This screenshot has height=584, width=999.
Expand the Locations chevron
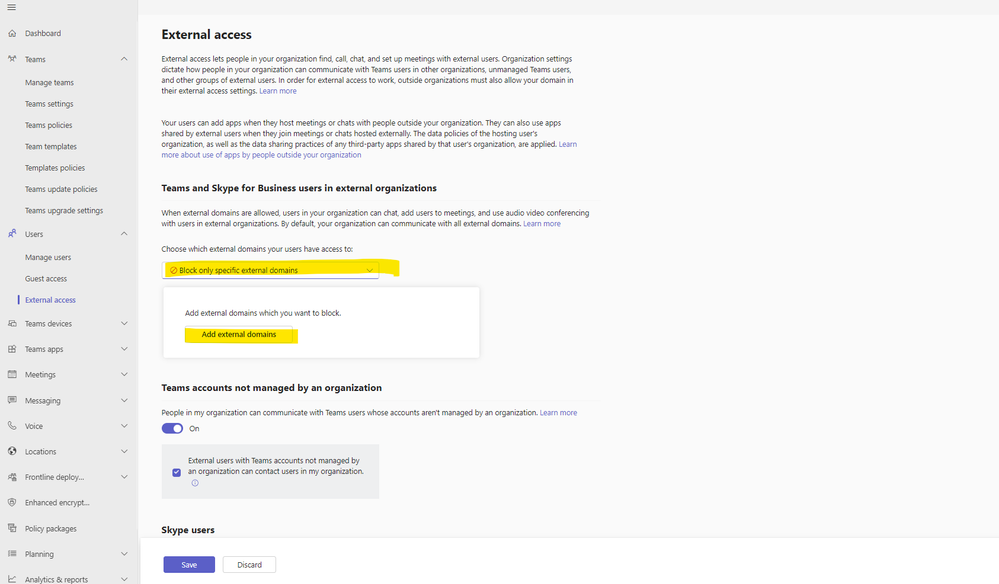click(124, 451)
